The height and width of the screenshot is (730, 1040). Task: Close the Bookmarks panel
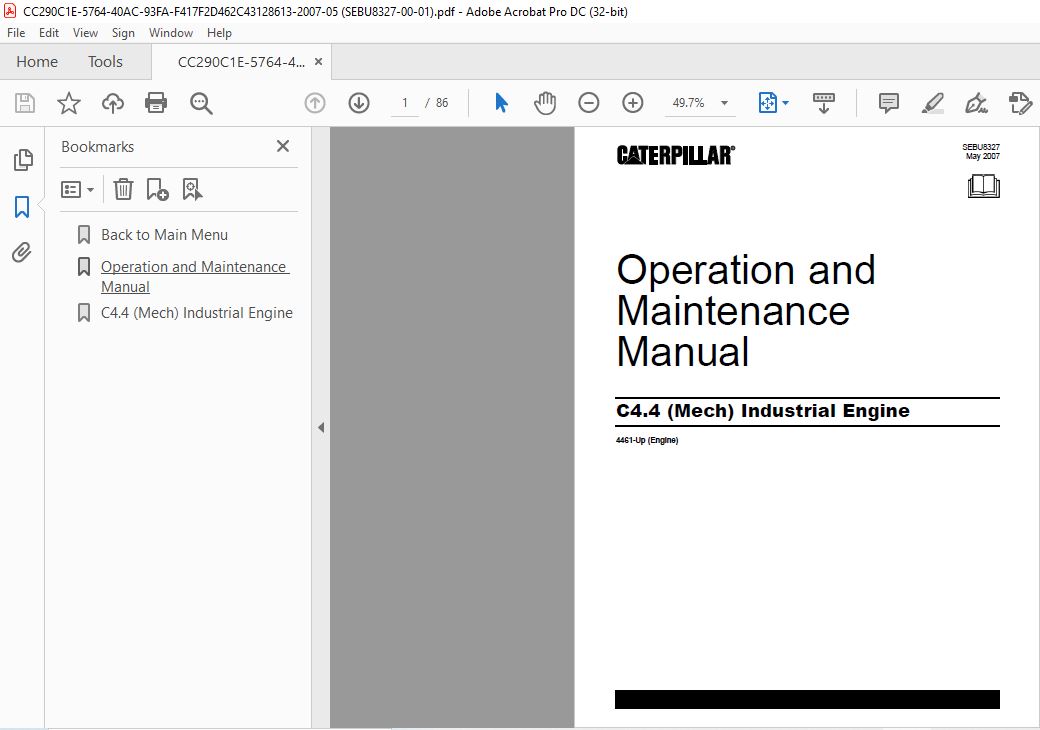[283, 146]
